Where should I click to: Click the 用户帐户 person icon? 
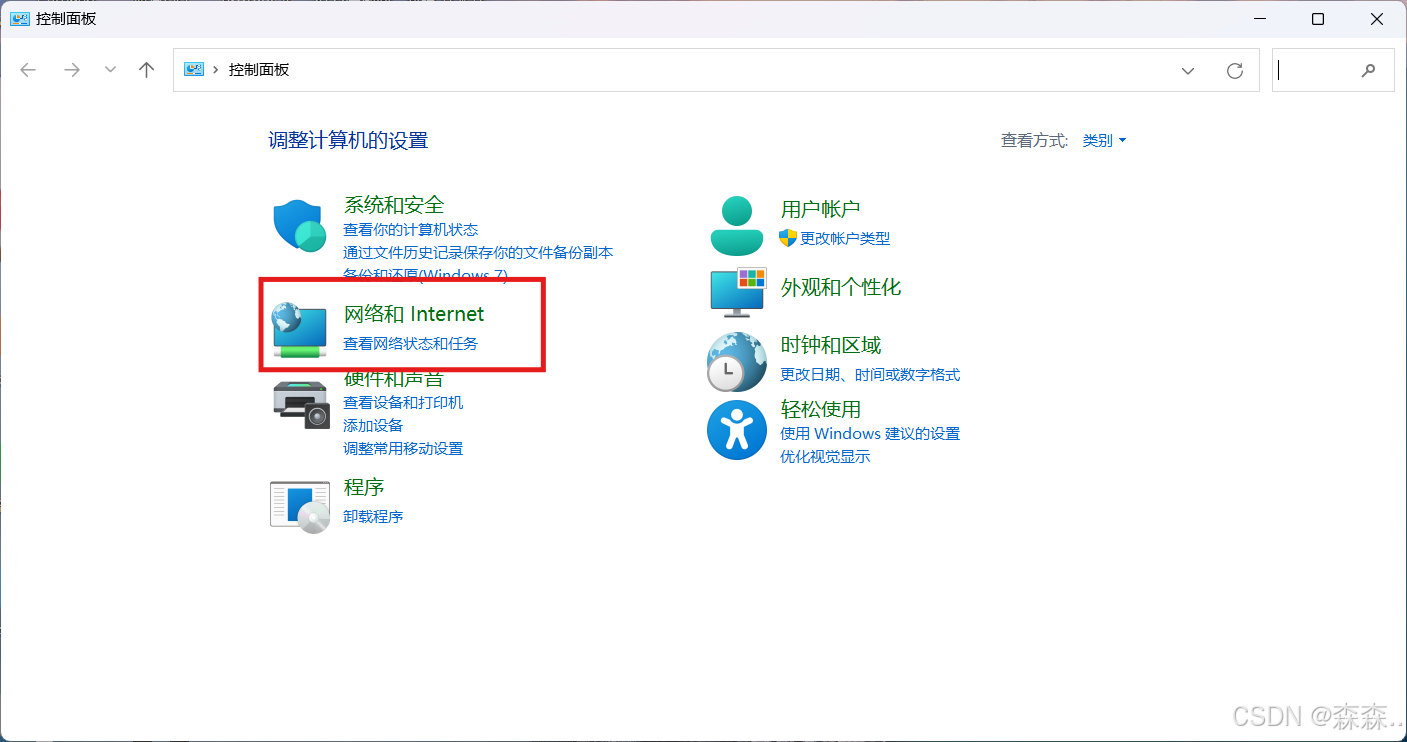pyautogui.click(x=737, y=225)
